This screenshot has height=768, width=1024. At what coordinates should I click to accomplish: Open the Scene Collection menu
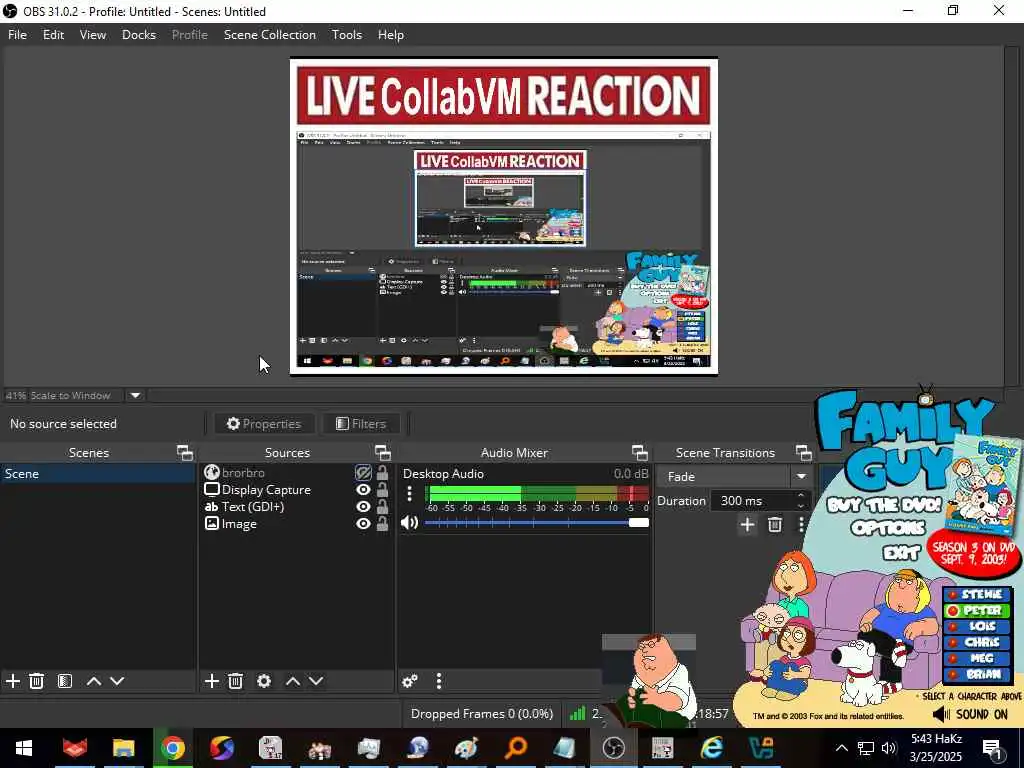click(270, 35)
